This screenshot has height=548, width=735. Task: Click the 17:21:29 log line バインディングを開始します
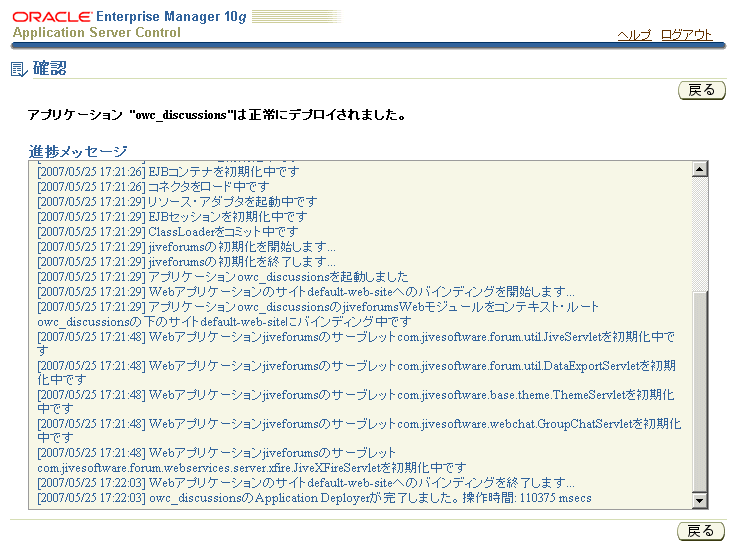tap(306, 292)
